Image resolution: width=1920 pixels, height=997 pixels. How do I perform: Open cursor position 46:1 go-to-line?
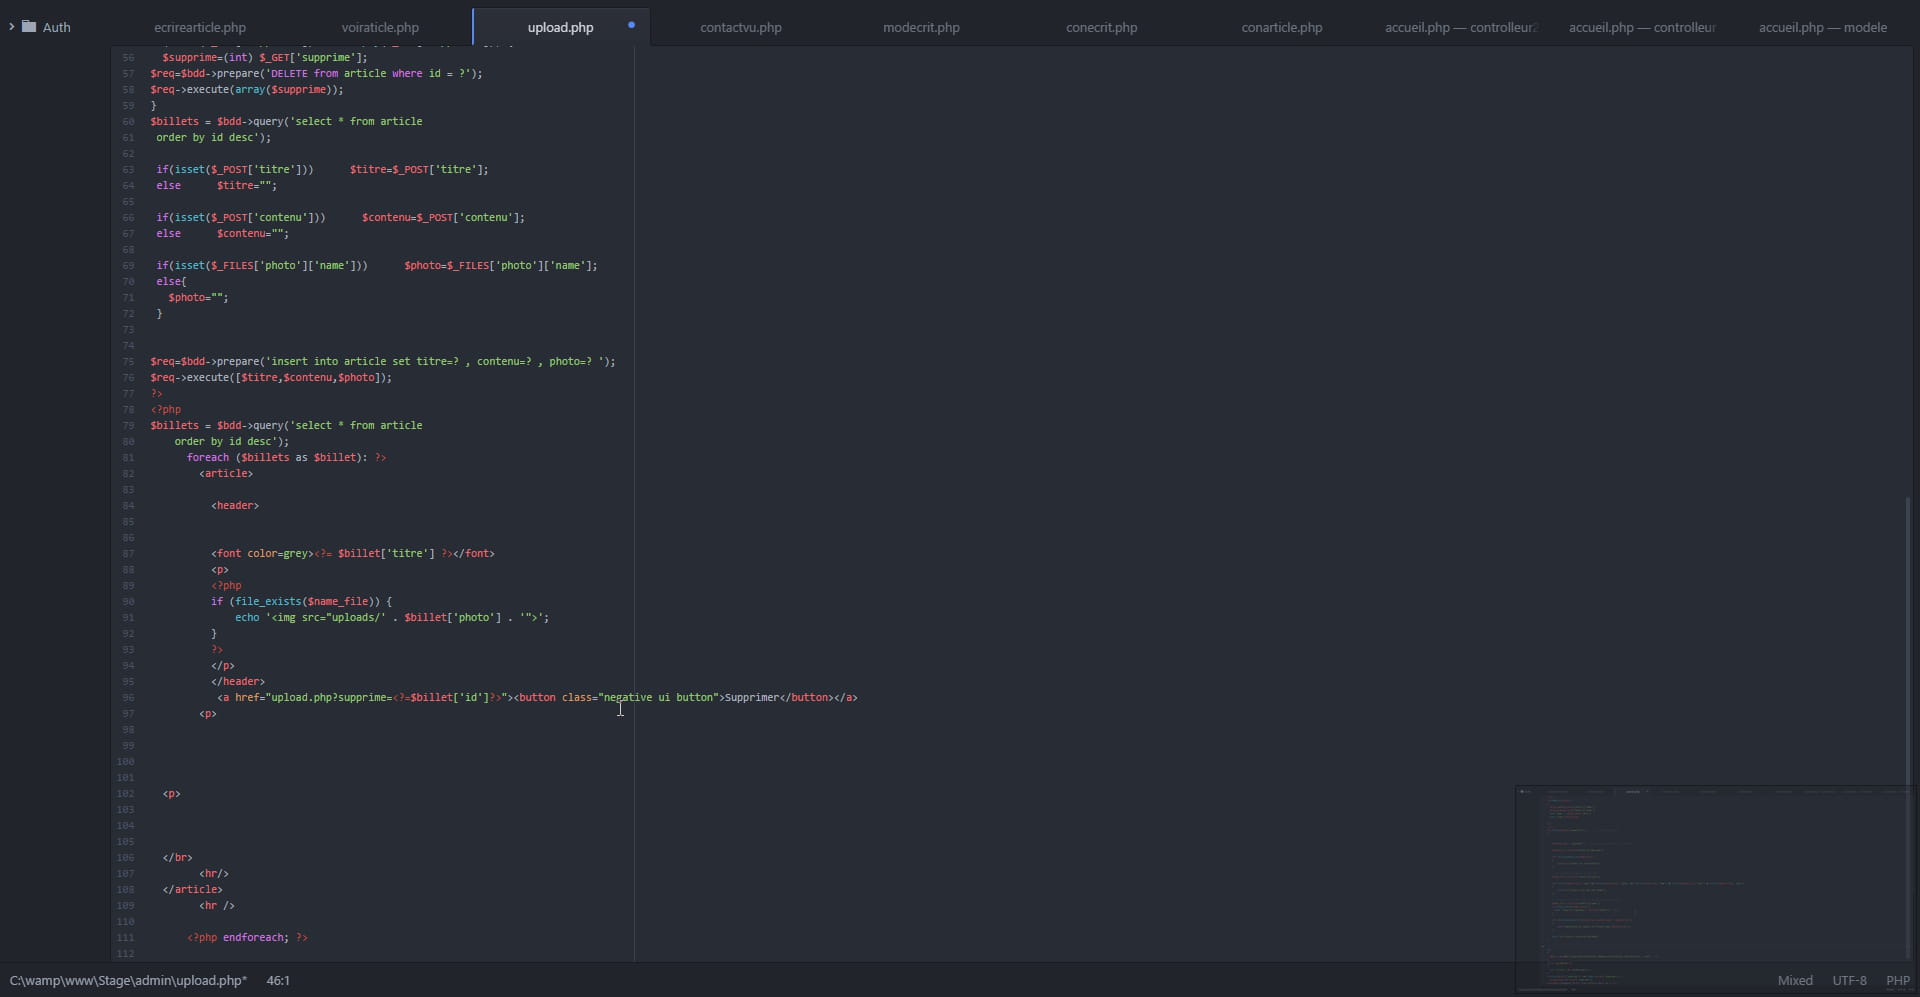tap(278, 980)
